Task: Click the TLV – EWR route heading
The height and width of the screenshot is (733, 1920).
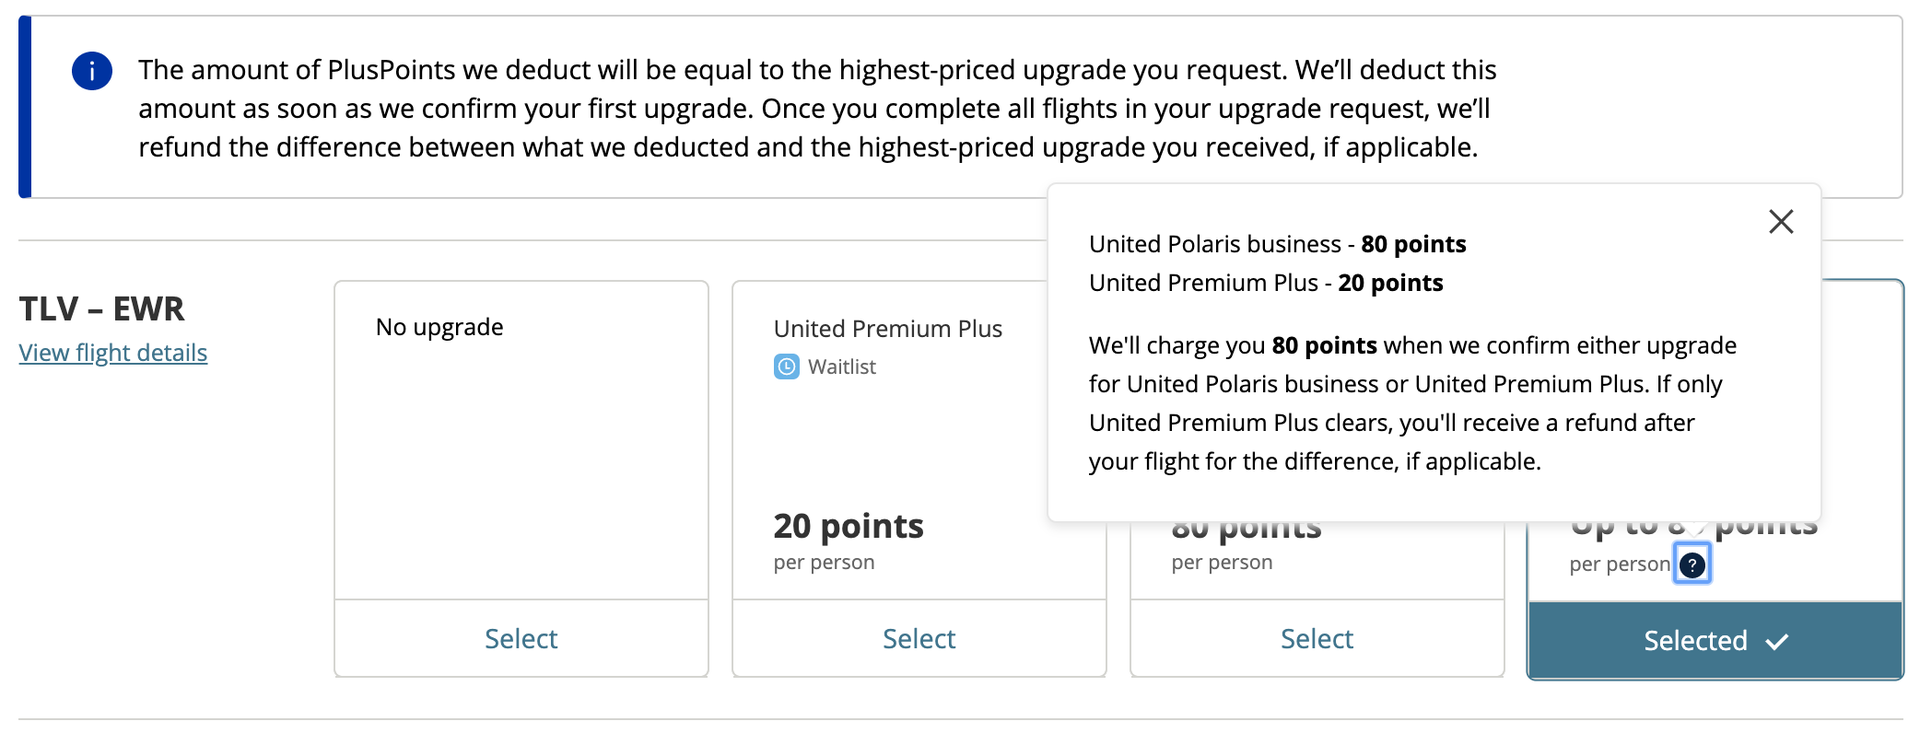Action: [x=102, y=309]
